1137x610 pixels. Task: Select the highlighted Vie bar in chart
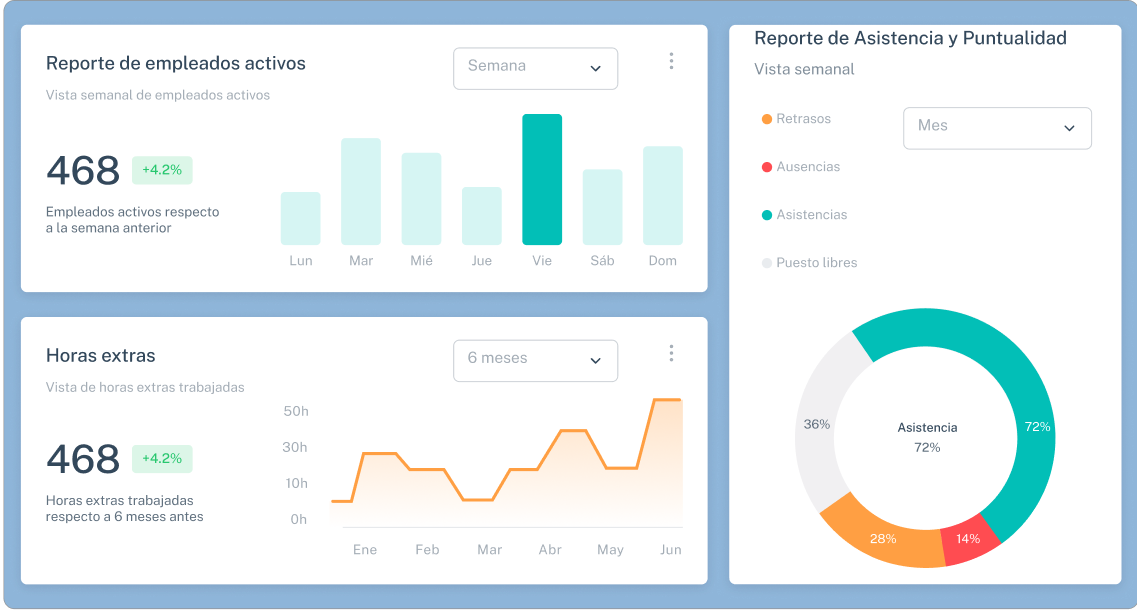click(542, 180)
